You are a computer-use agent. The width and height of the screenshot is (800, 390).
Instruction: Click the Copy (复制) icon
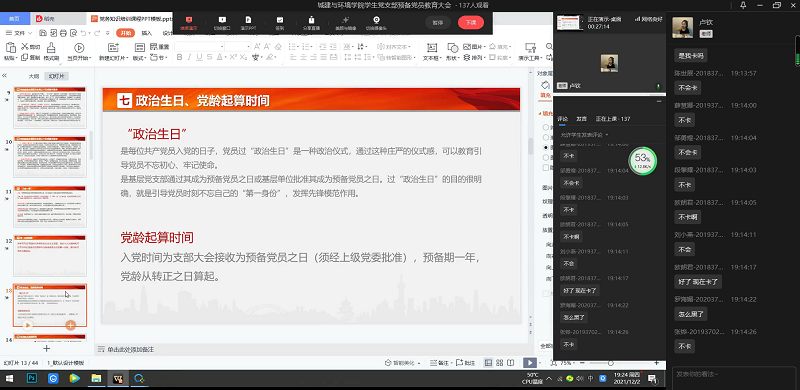(24, 58)
